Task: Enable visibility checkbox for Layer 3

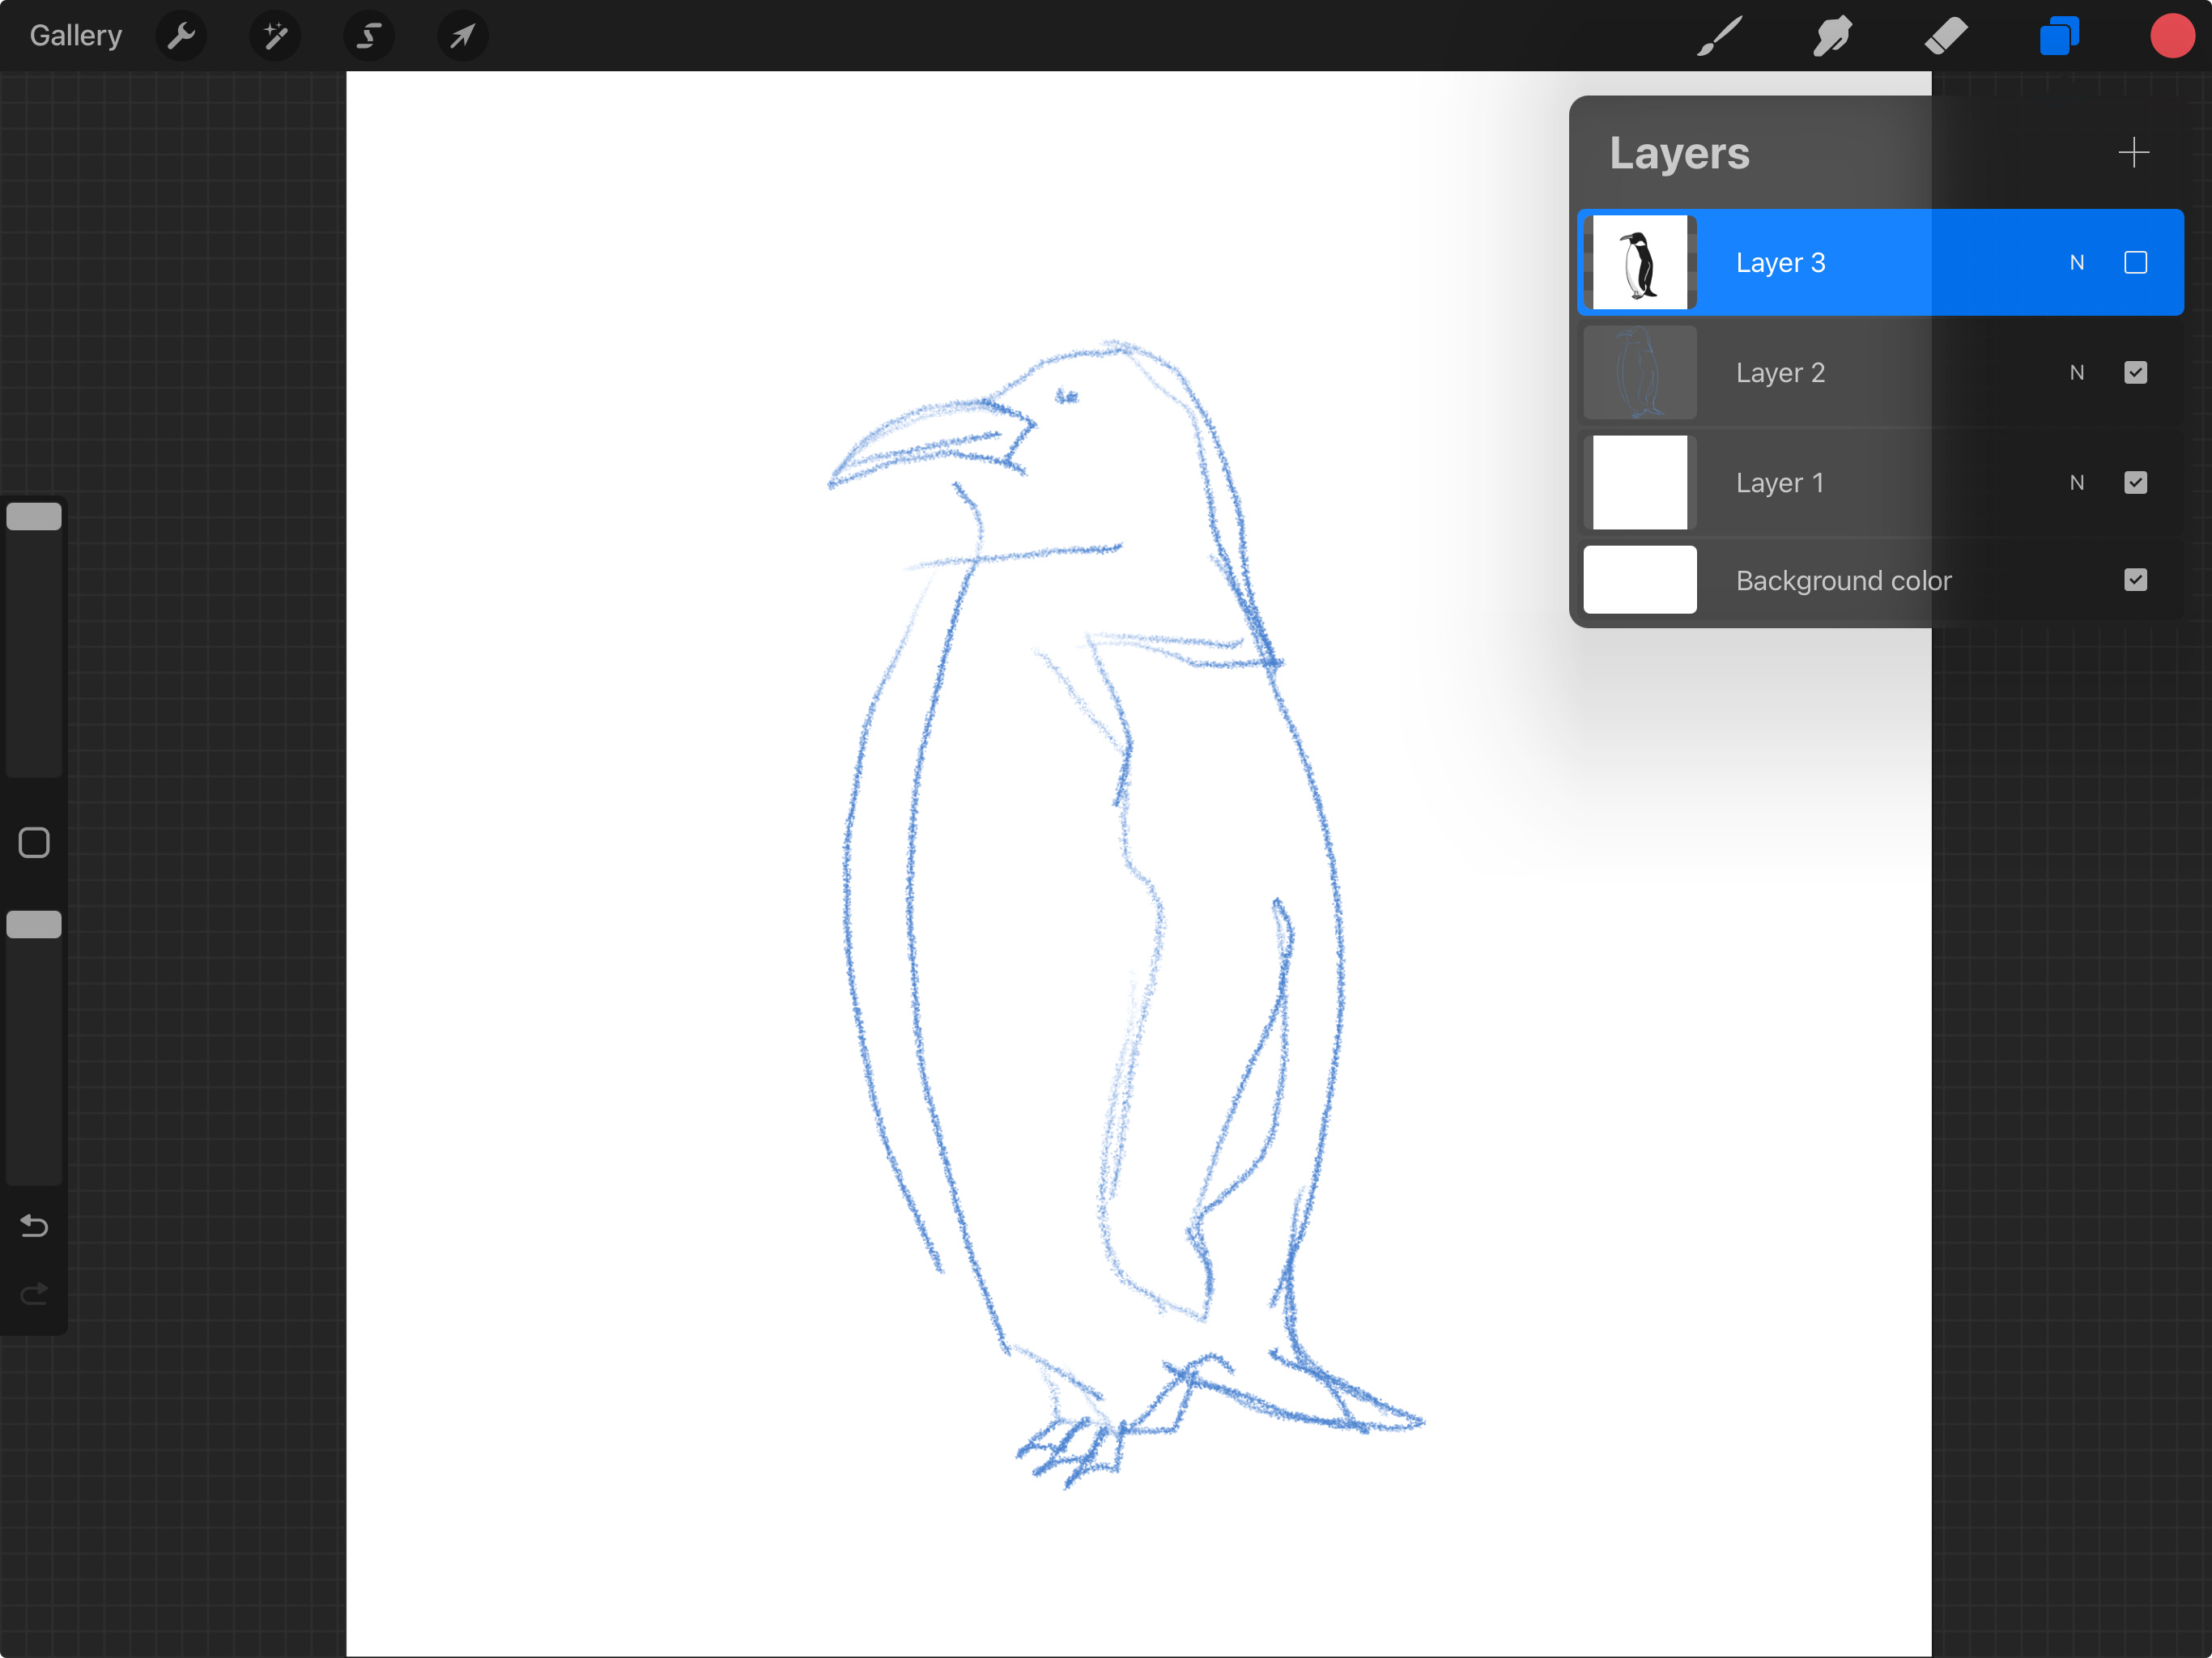Action: pos(2135,263)
